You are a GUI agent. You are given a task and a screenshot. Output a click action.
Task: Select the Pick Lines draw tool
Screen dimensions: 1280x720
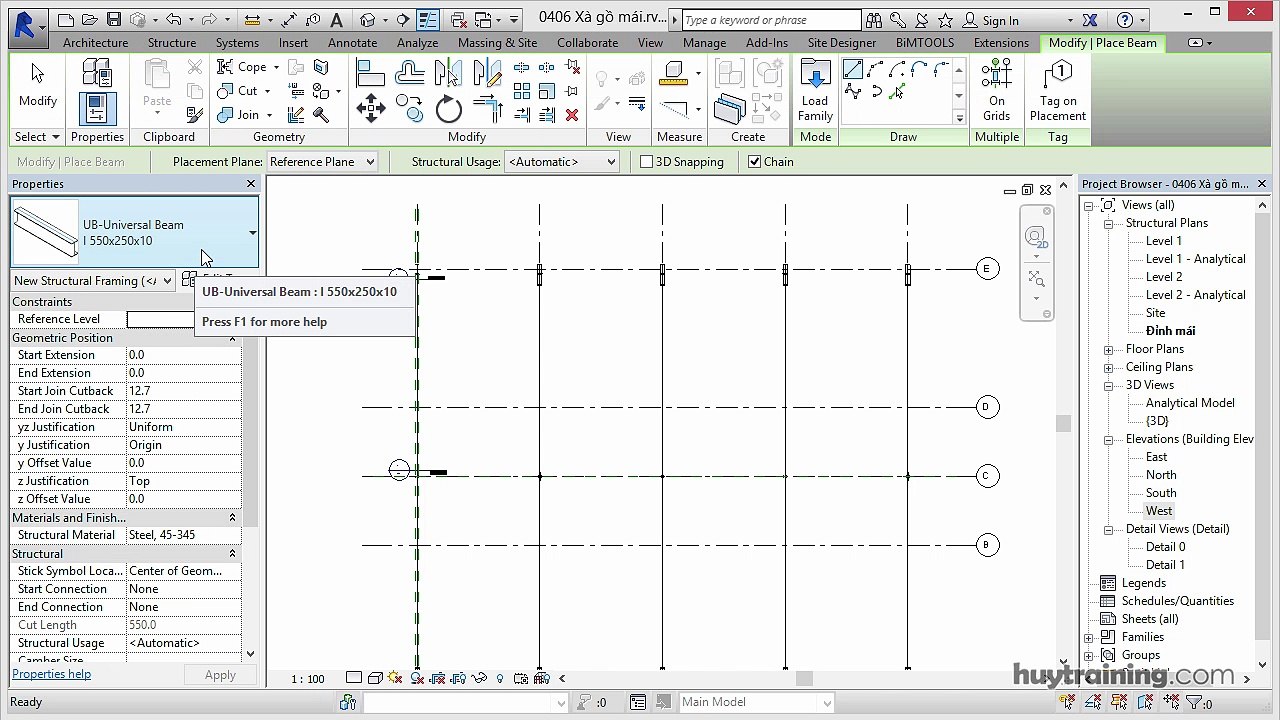coord(897,92)
